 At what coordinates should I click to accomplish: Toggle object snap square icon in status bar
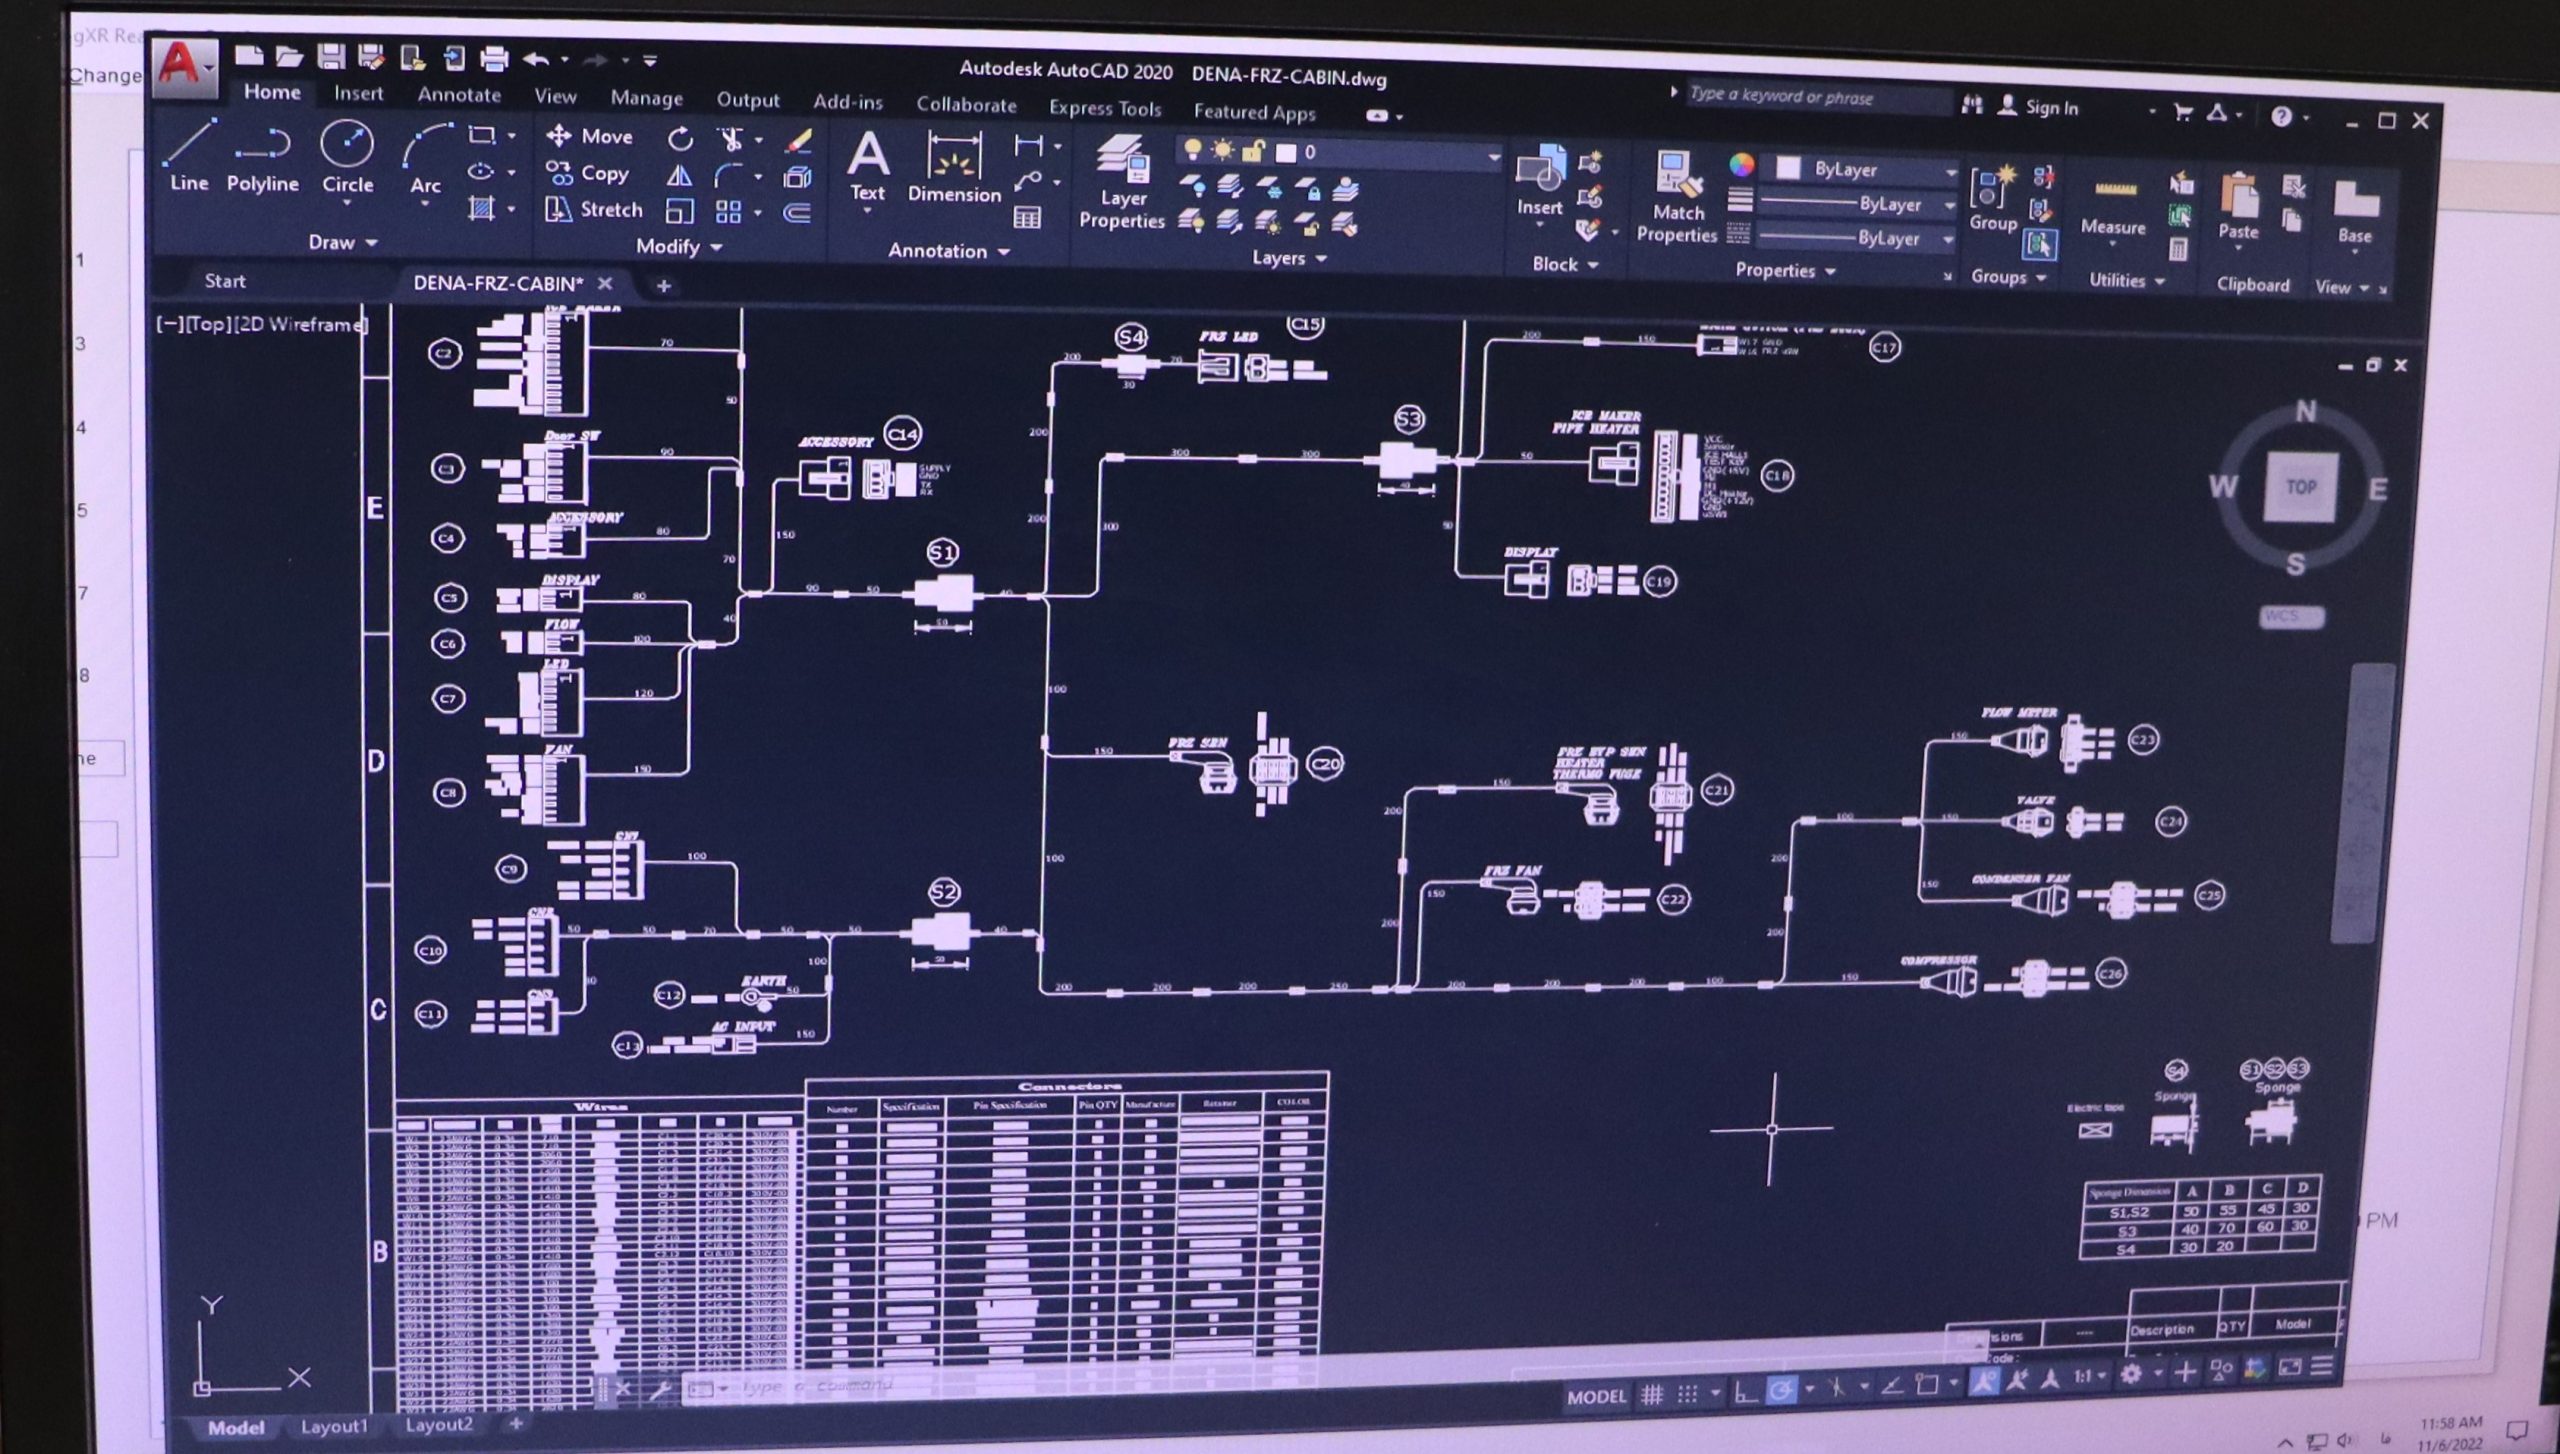[1927, 1385]
